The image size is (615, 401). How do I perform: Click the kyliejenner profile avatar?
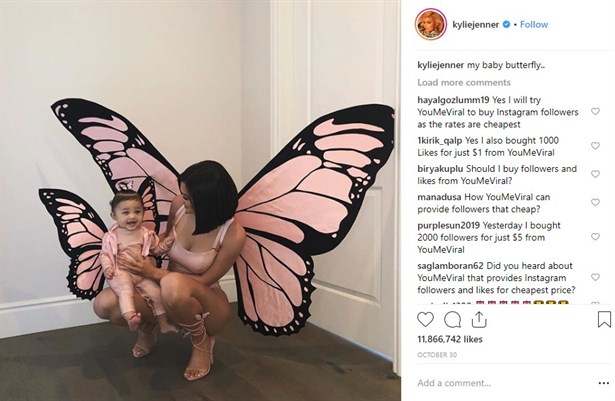430,24
